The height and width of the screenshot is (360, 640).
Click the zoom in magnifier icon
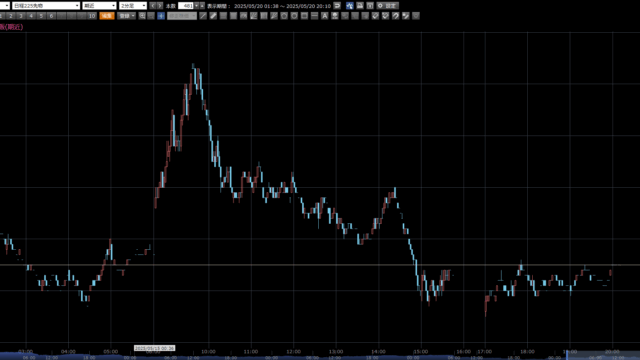(x=142, y=16)
